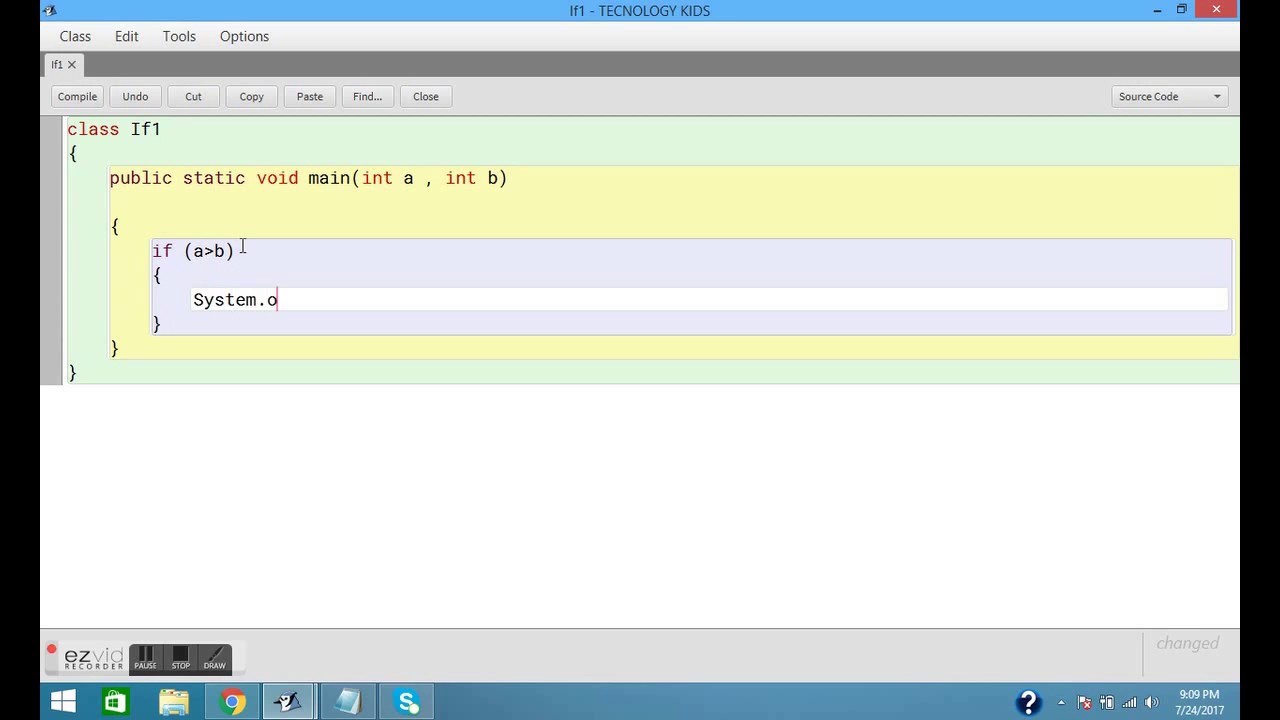This screenshot has width=1280, height=720.
Task: Click the Action Center flag icon
Action: pyautogui.click(x=1085, y=702)
